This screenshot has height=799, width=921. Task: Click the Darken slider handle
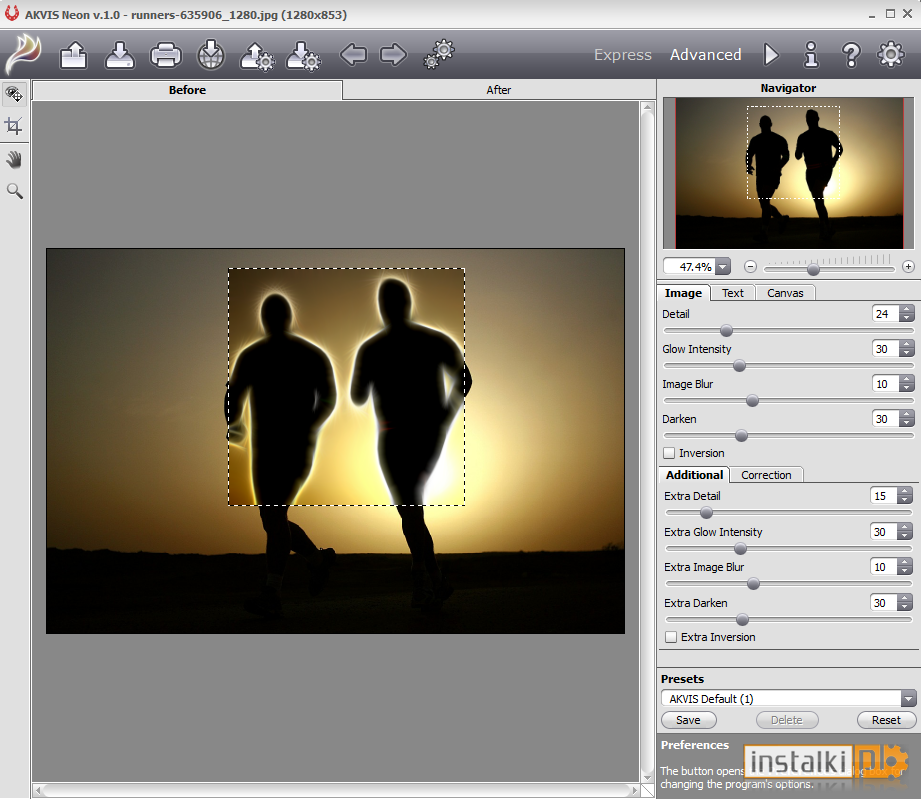click(x=741, y=435)
